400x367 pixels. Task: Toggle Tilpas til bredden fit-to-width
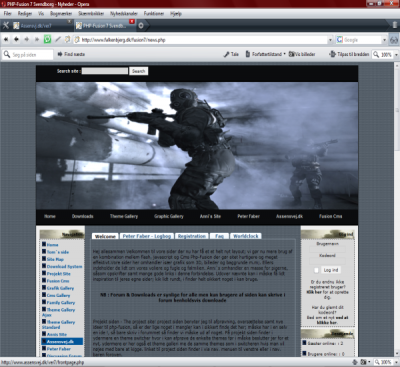349,54
